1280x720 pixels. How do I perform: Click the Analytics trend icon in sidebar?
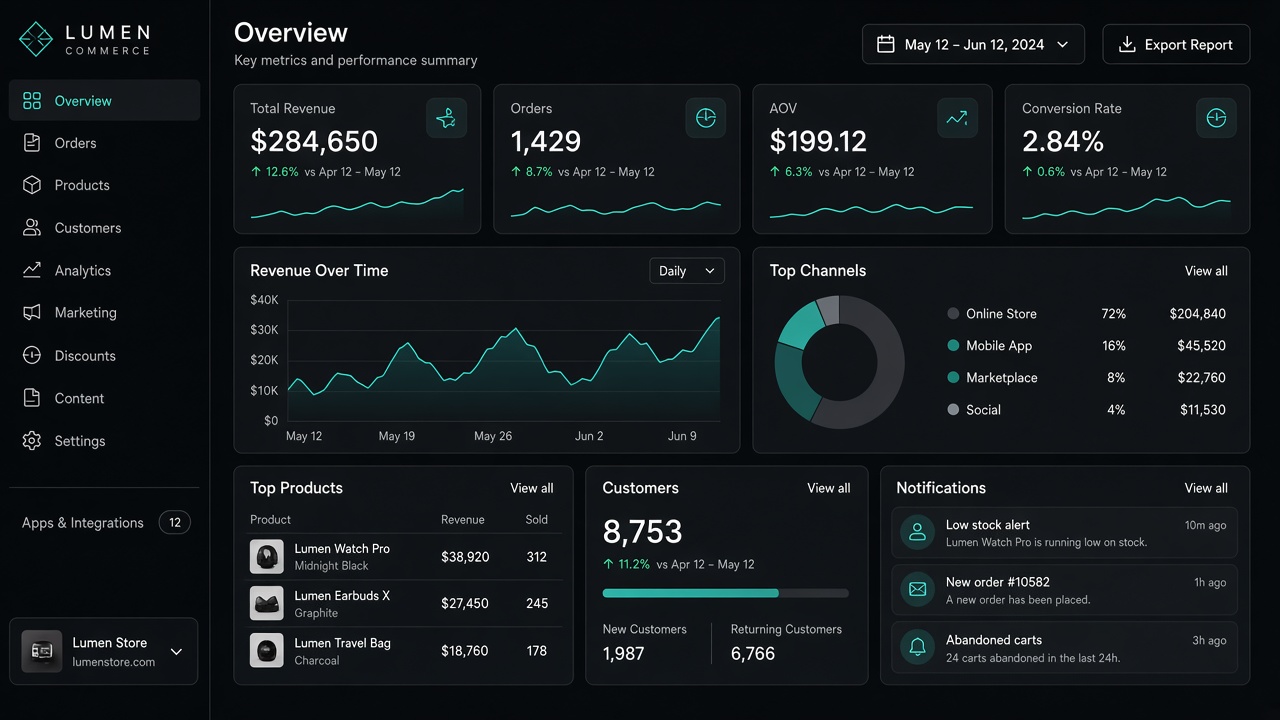pyautogui.click(x=32, y=270)
